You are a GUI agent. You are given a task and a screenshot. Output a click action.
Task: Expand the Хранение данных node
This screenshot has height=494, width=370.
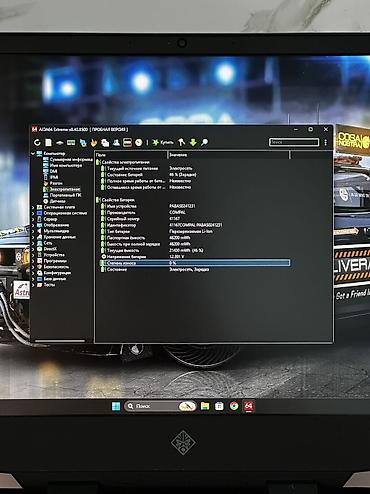click(x=33, y=237)
